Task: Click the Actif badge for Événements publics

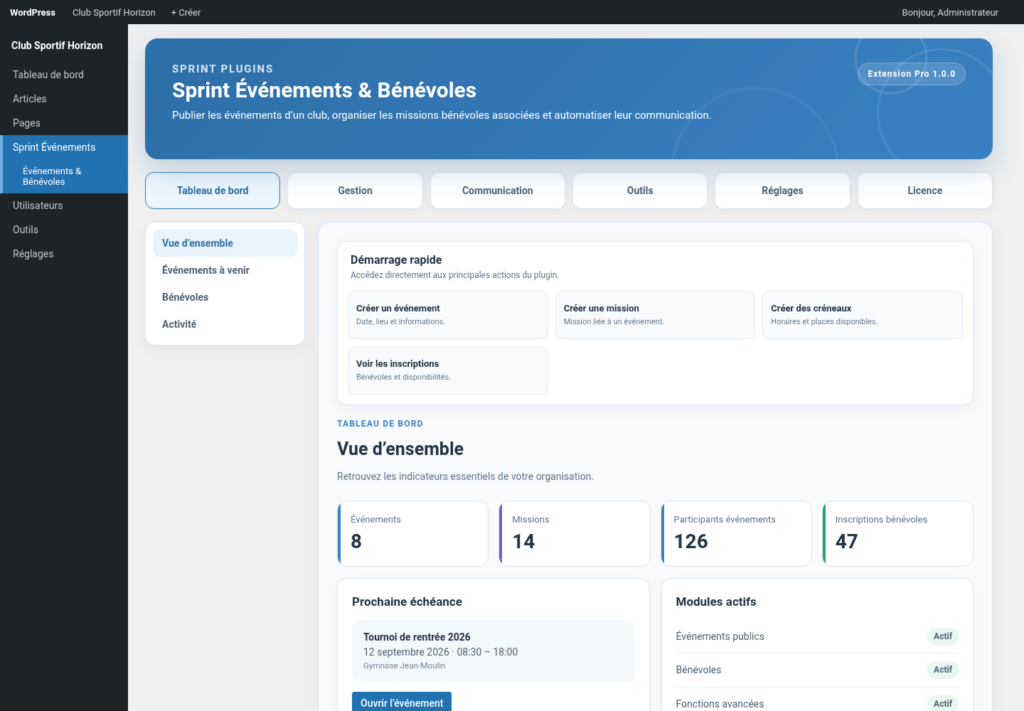Action: click(x=942, y=636)
